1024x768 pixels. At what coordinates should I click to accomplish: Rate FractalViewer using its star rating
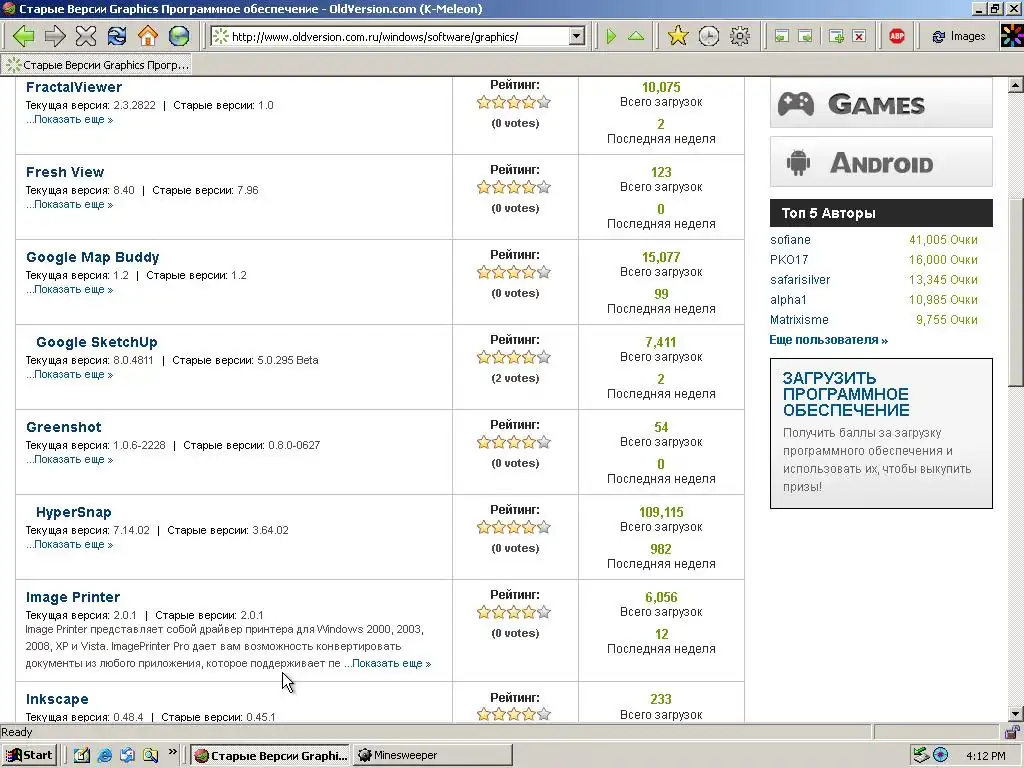tap(514, 103)
